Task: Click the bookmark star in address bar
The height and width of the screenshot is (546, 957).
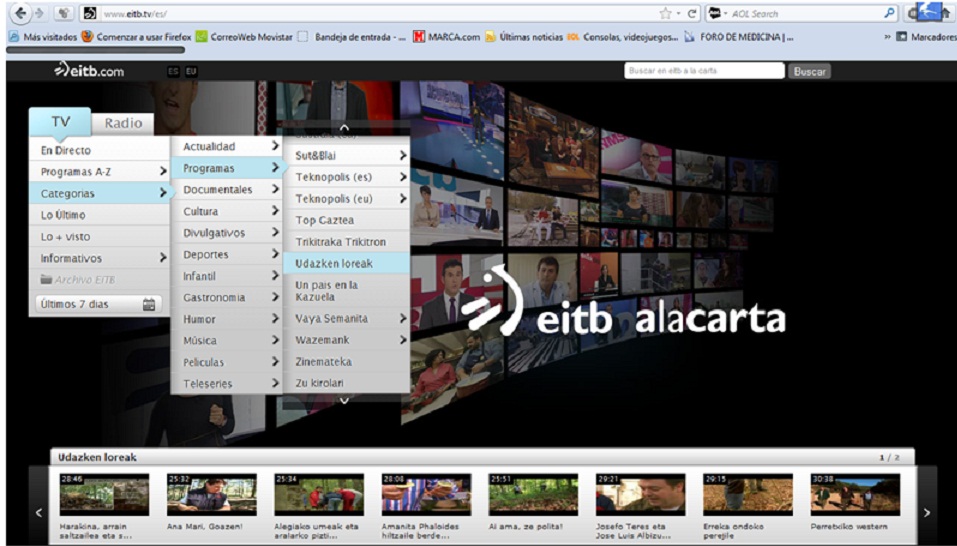Action: tap(665, 13)
